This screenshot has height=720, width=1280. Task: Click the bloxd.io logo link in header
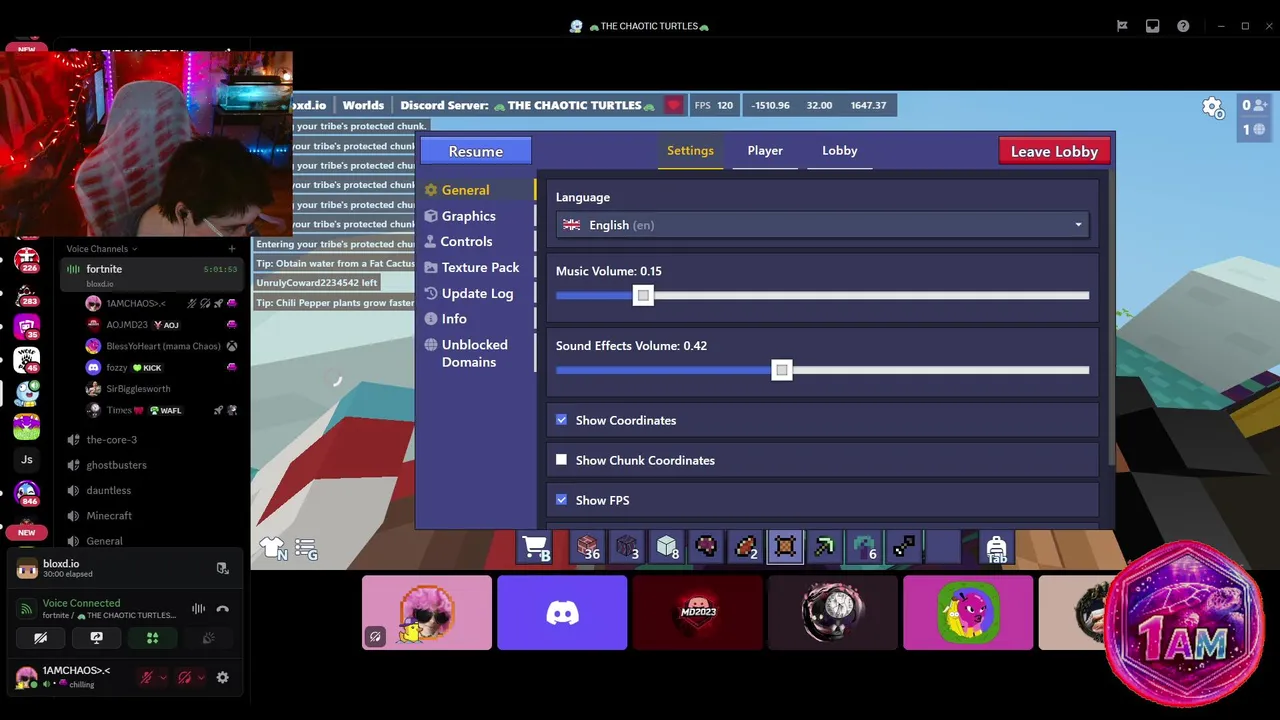308,105
